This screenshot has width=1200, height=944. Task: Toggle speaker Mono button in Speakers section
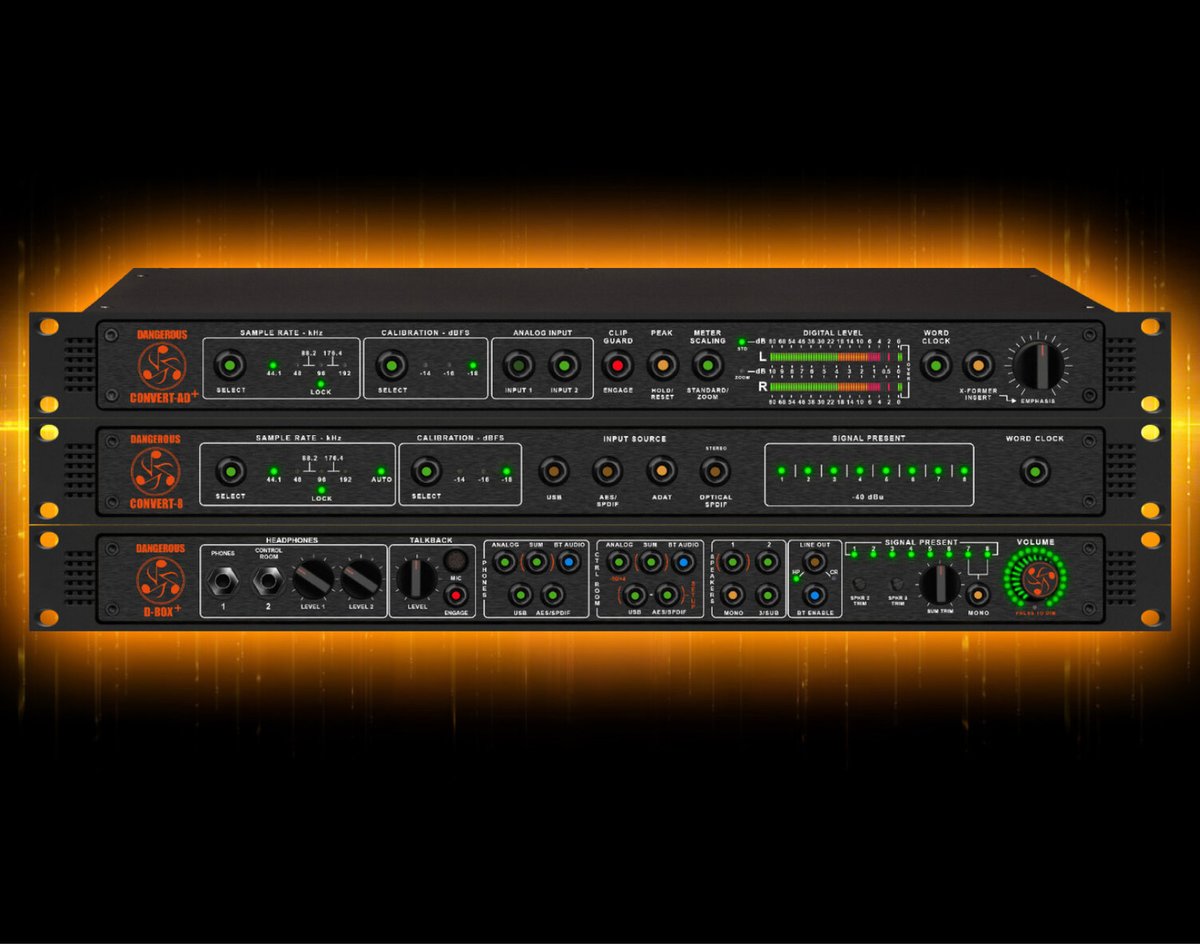(x=733, y=595)
